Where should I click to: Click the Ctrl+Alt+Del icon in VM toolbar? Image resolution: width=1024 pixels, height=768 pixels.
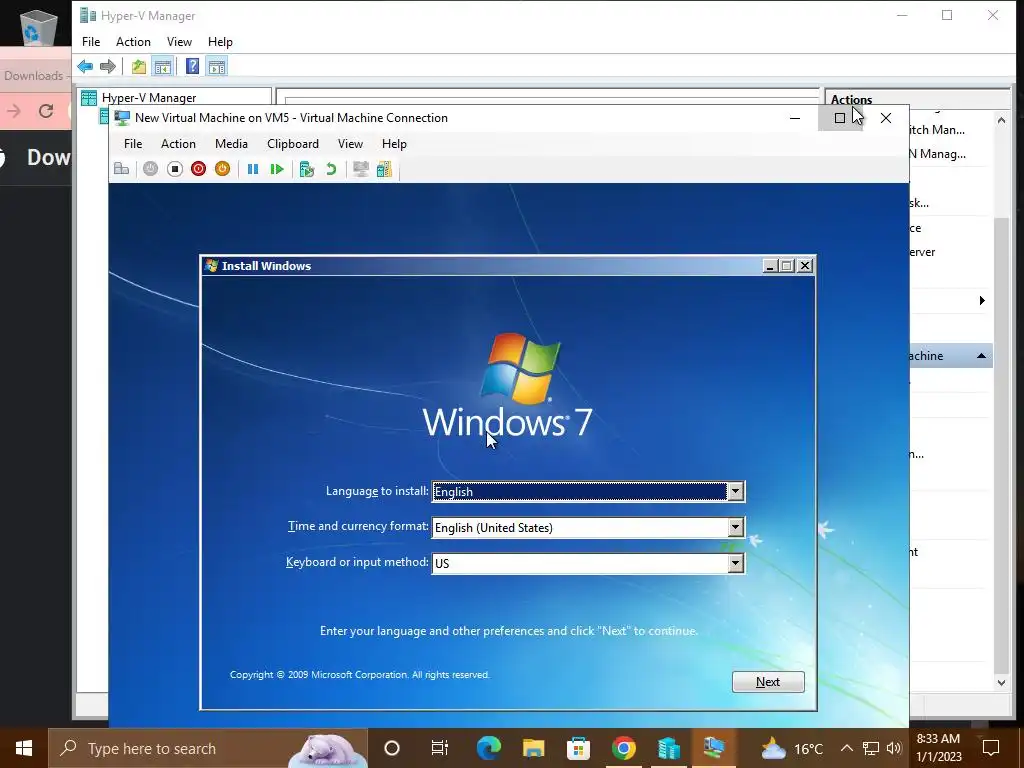(121, 169)
